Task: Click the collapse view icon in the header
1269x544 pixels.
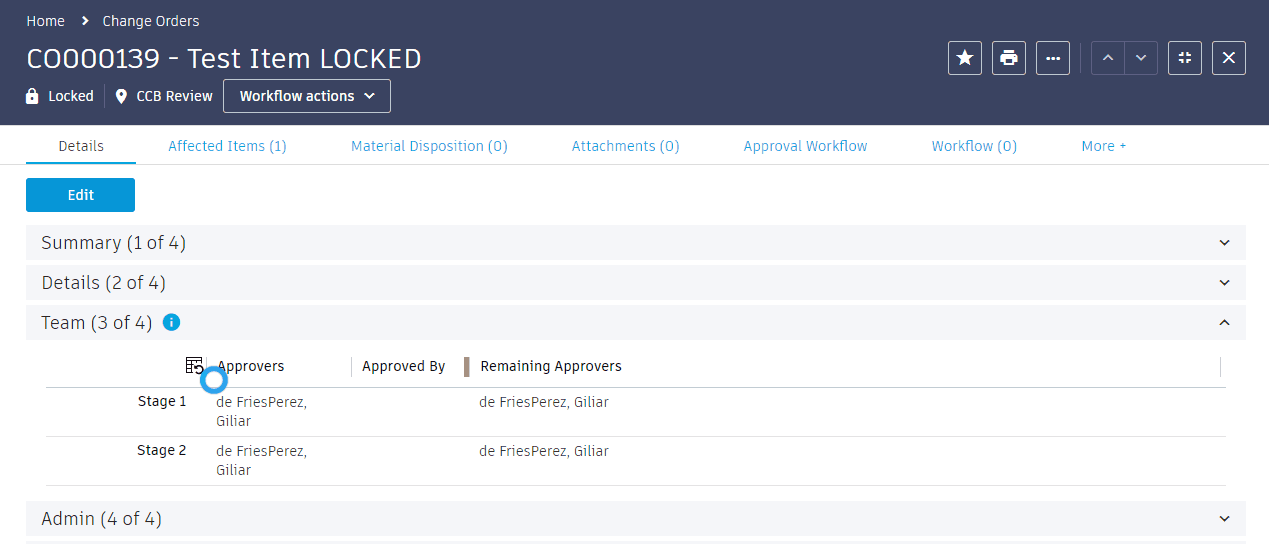Action: (x=1185, y=58)
